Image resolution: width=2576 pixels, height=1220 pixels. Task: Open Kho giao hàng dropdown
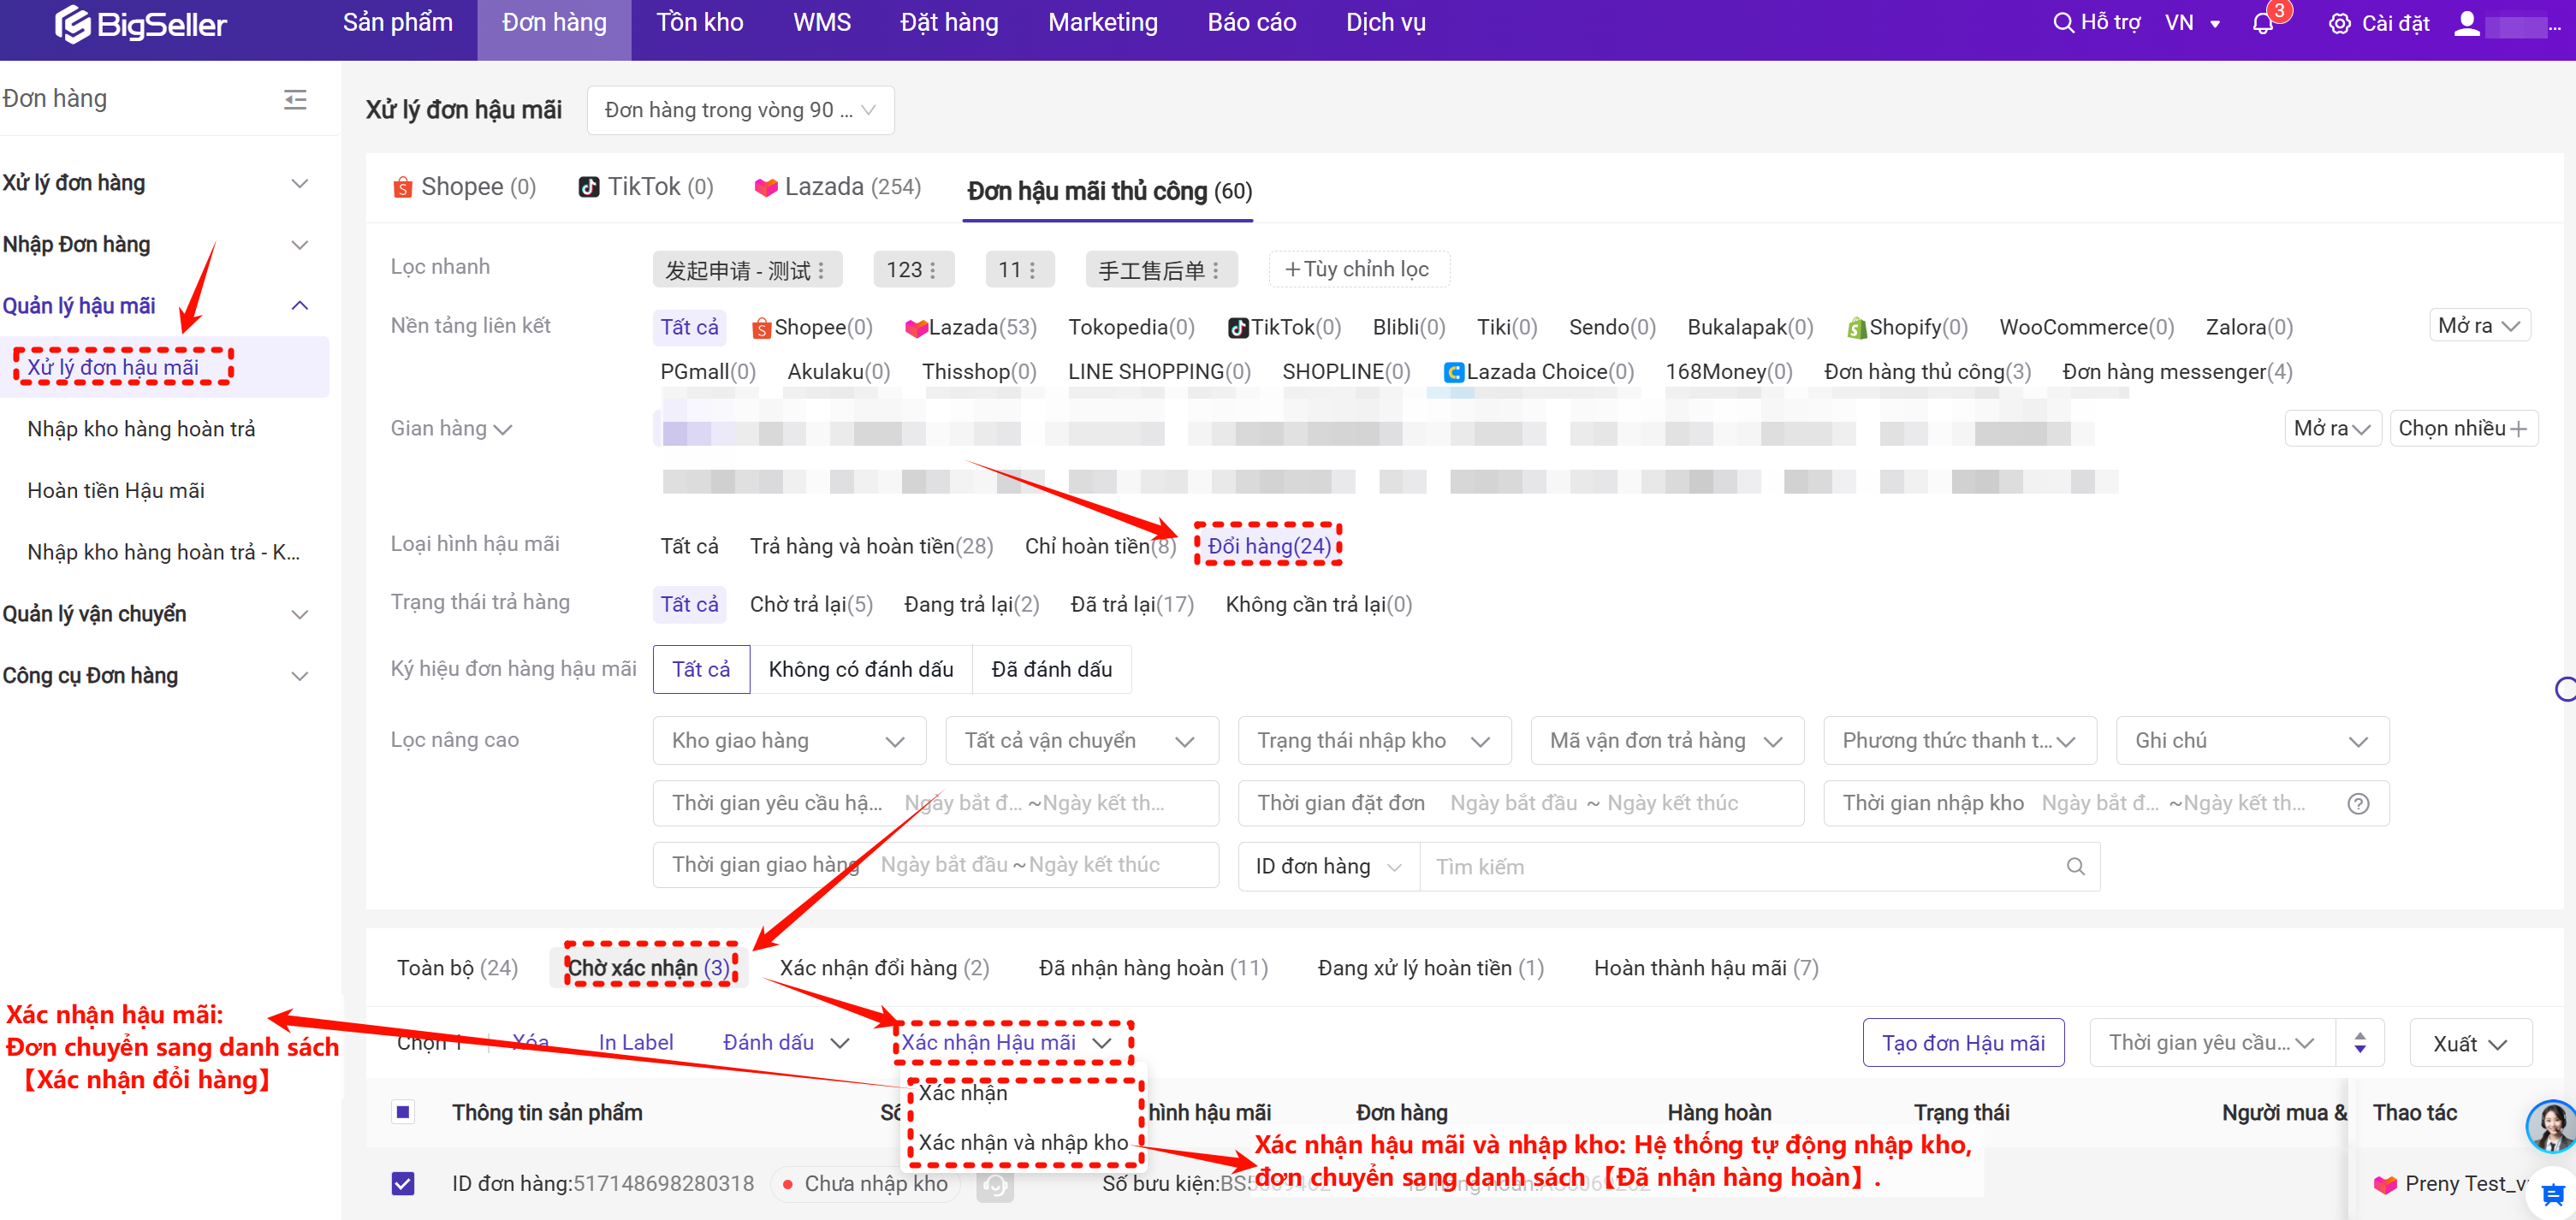788,740
